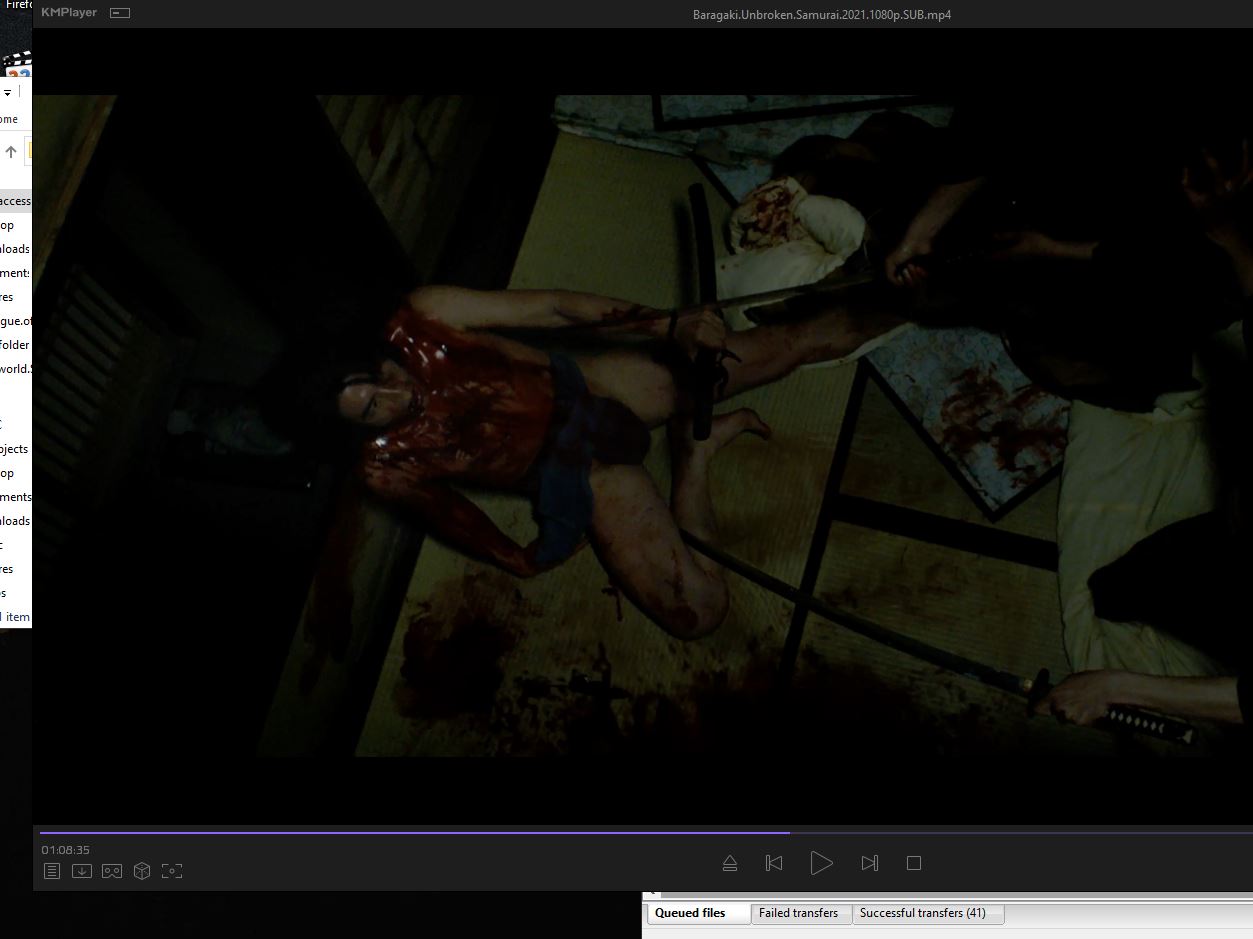The image size is (1253, 939).
Task: Switch to the Failed transfers tab
Action: click(798, 913)
